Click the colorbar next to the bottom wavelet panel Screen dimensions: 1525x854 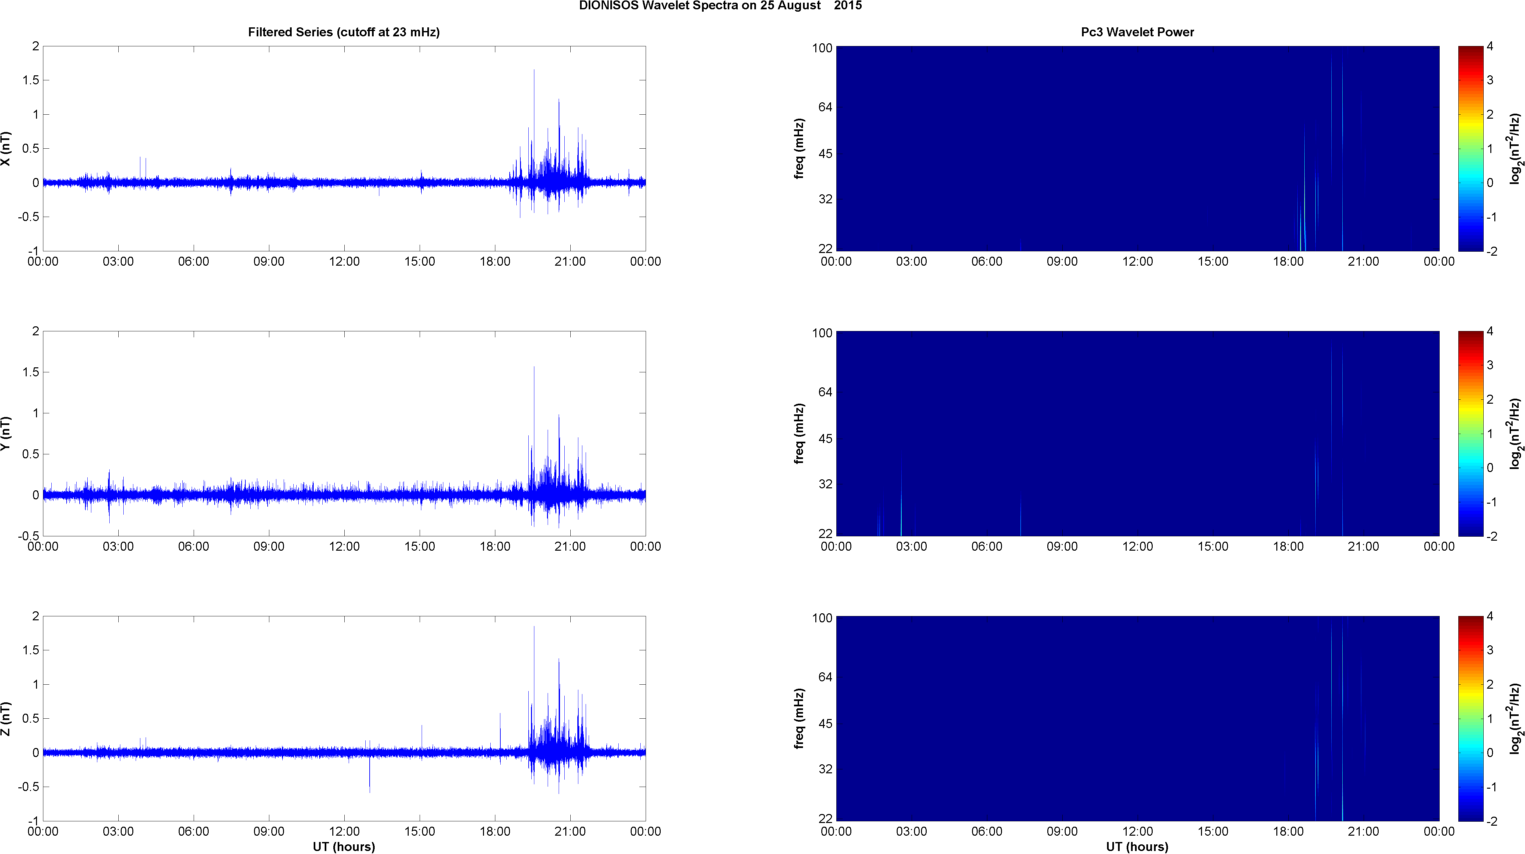(x=1470, y=719)
